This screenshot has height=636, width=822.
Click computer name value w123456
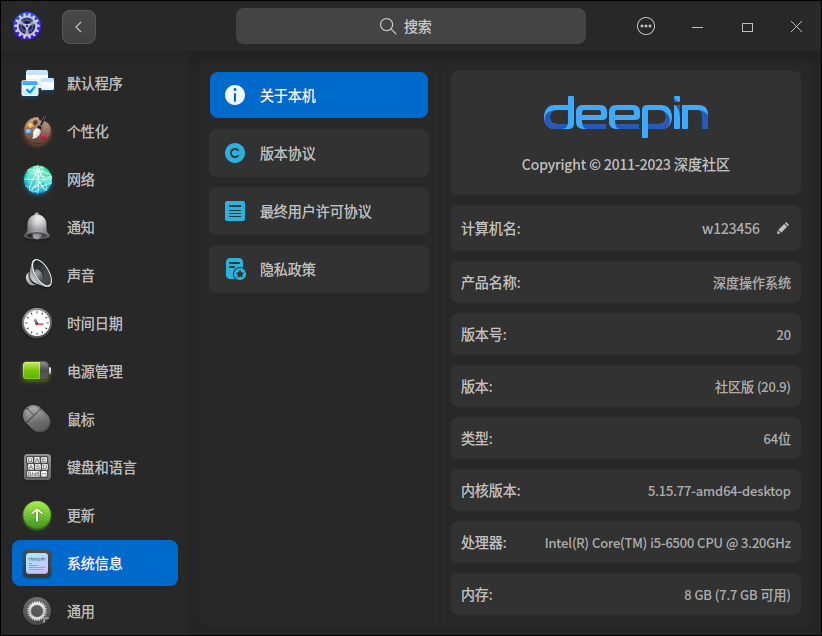[730, 229]
